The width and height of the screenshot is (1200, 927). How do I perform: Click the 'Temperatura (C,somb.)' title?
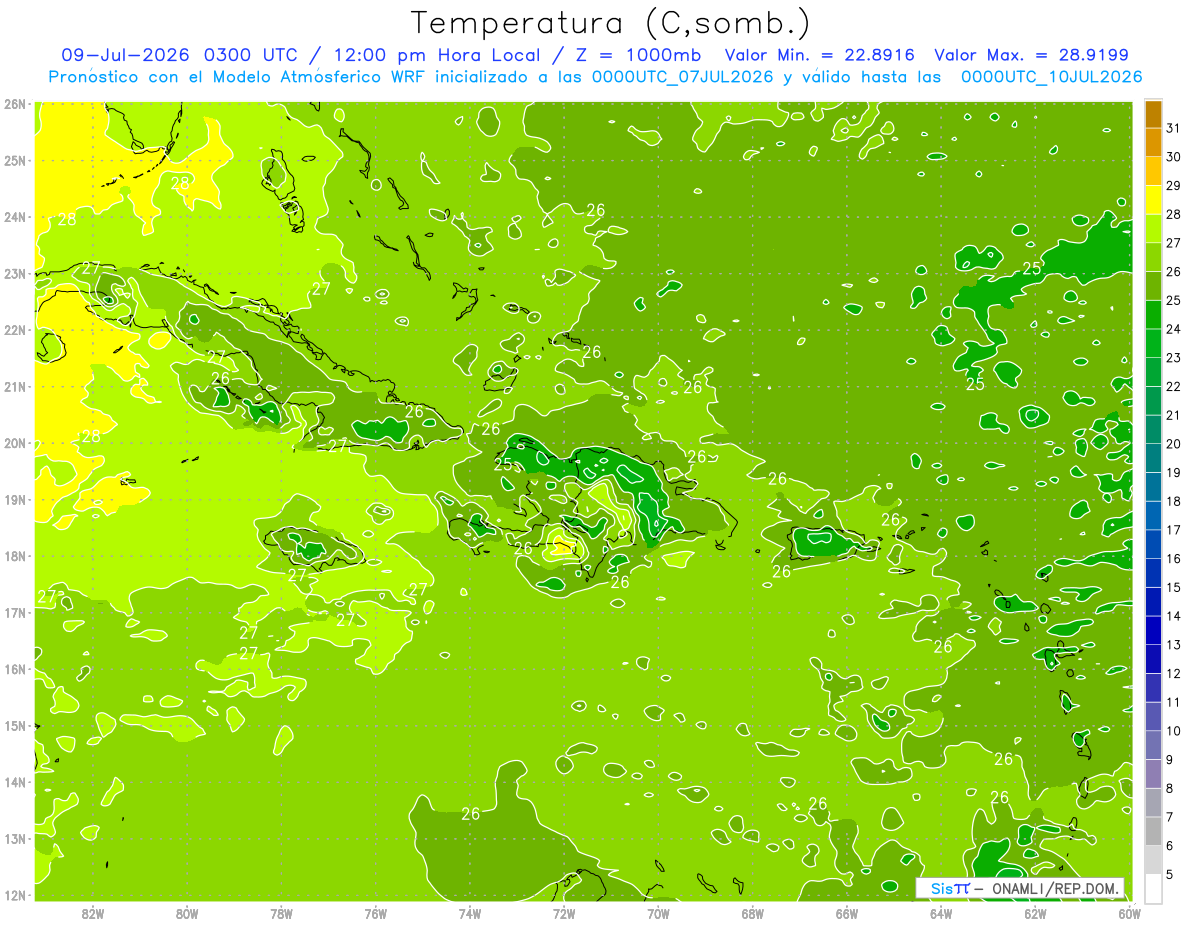[x=611, y=22]
